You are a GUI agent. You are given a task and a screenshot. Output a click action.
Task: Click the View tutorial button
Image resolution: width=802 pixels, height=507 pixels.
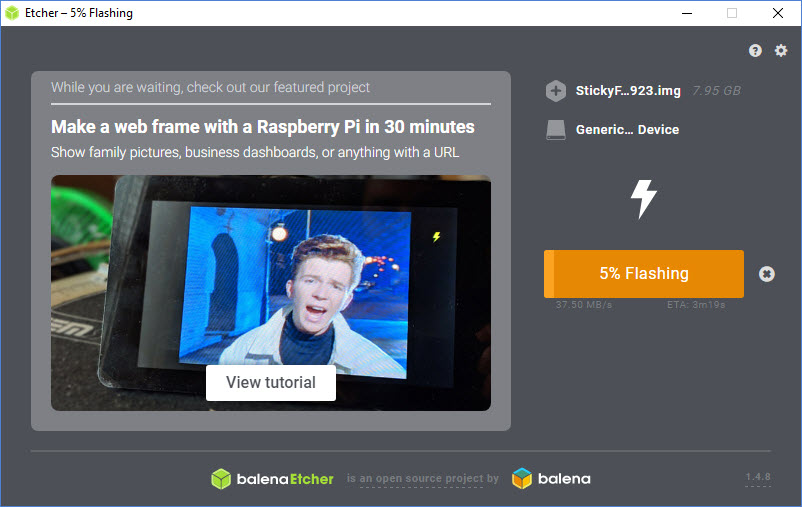pyautogui.click(x=271, y=383)
